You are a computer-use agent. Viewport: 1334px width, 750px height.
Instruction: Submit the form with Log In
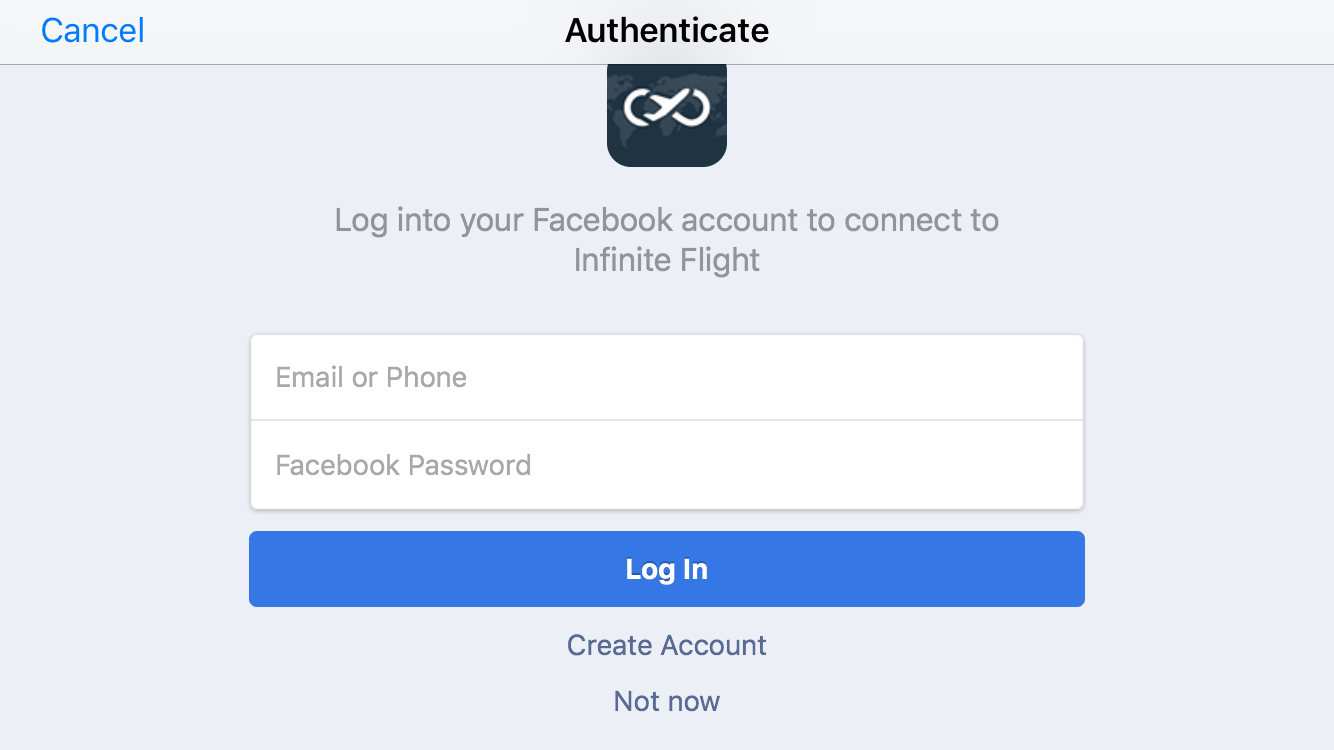[667, 569]
